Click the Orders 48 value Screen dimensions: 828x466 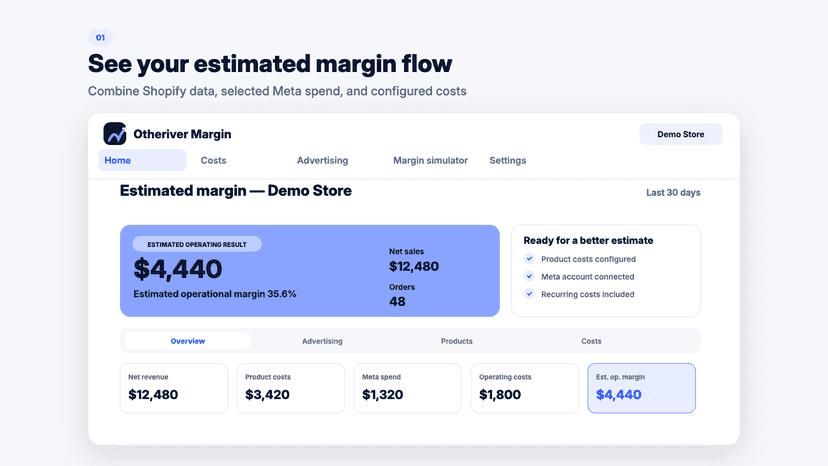point(397,301)
